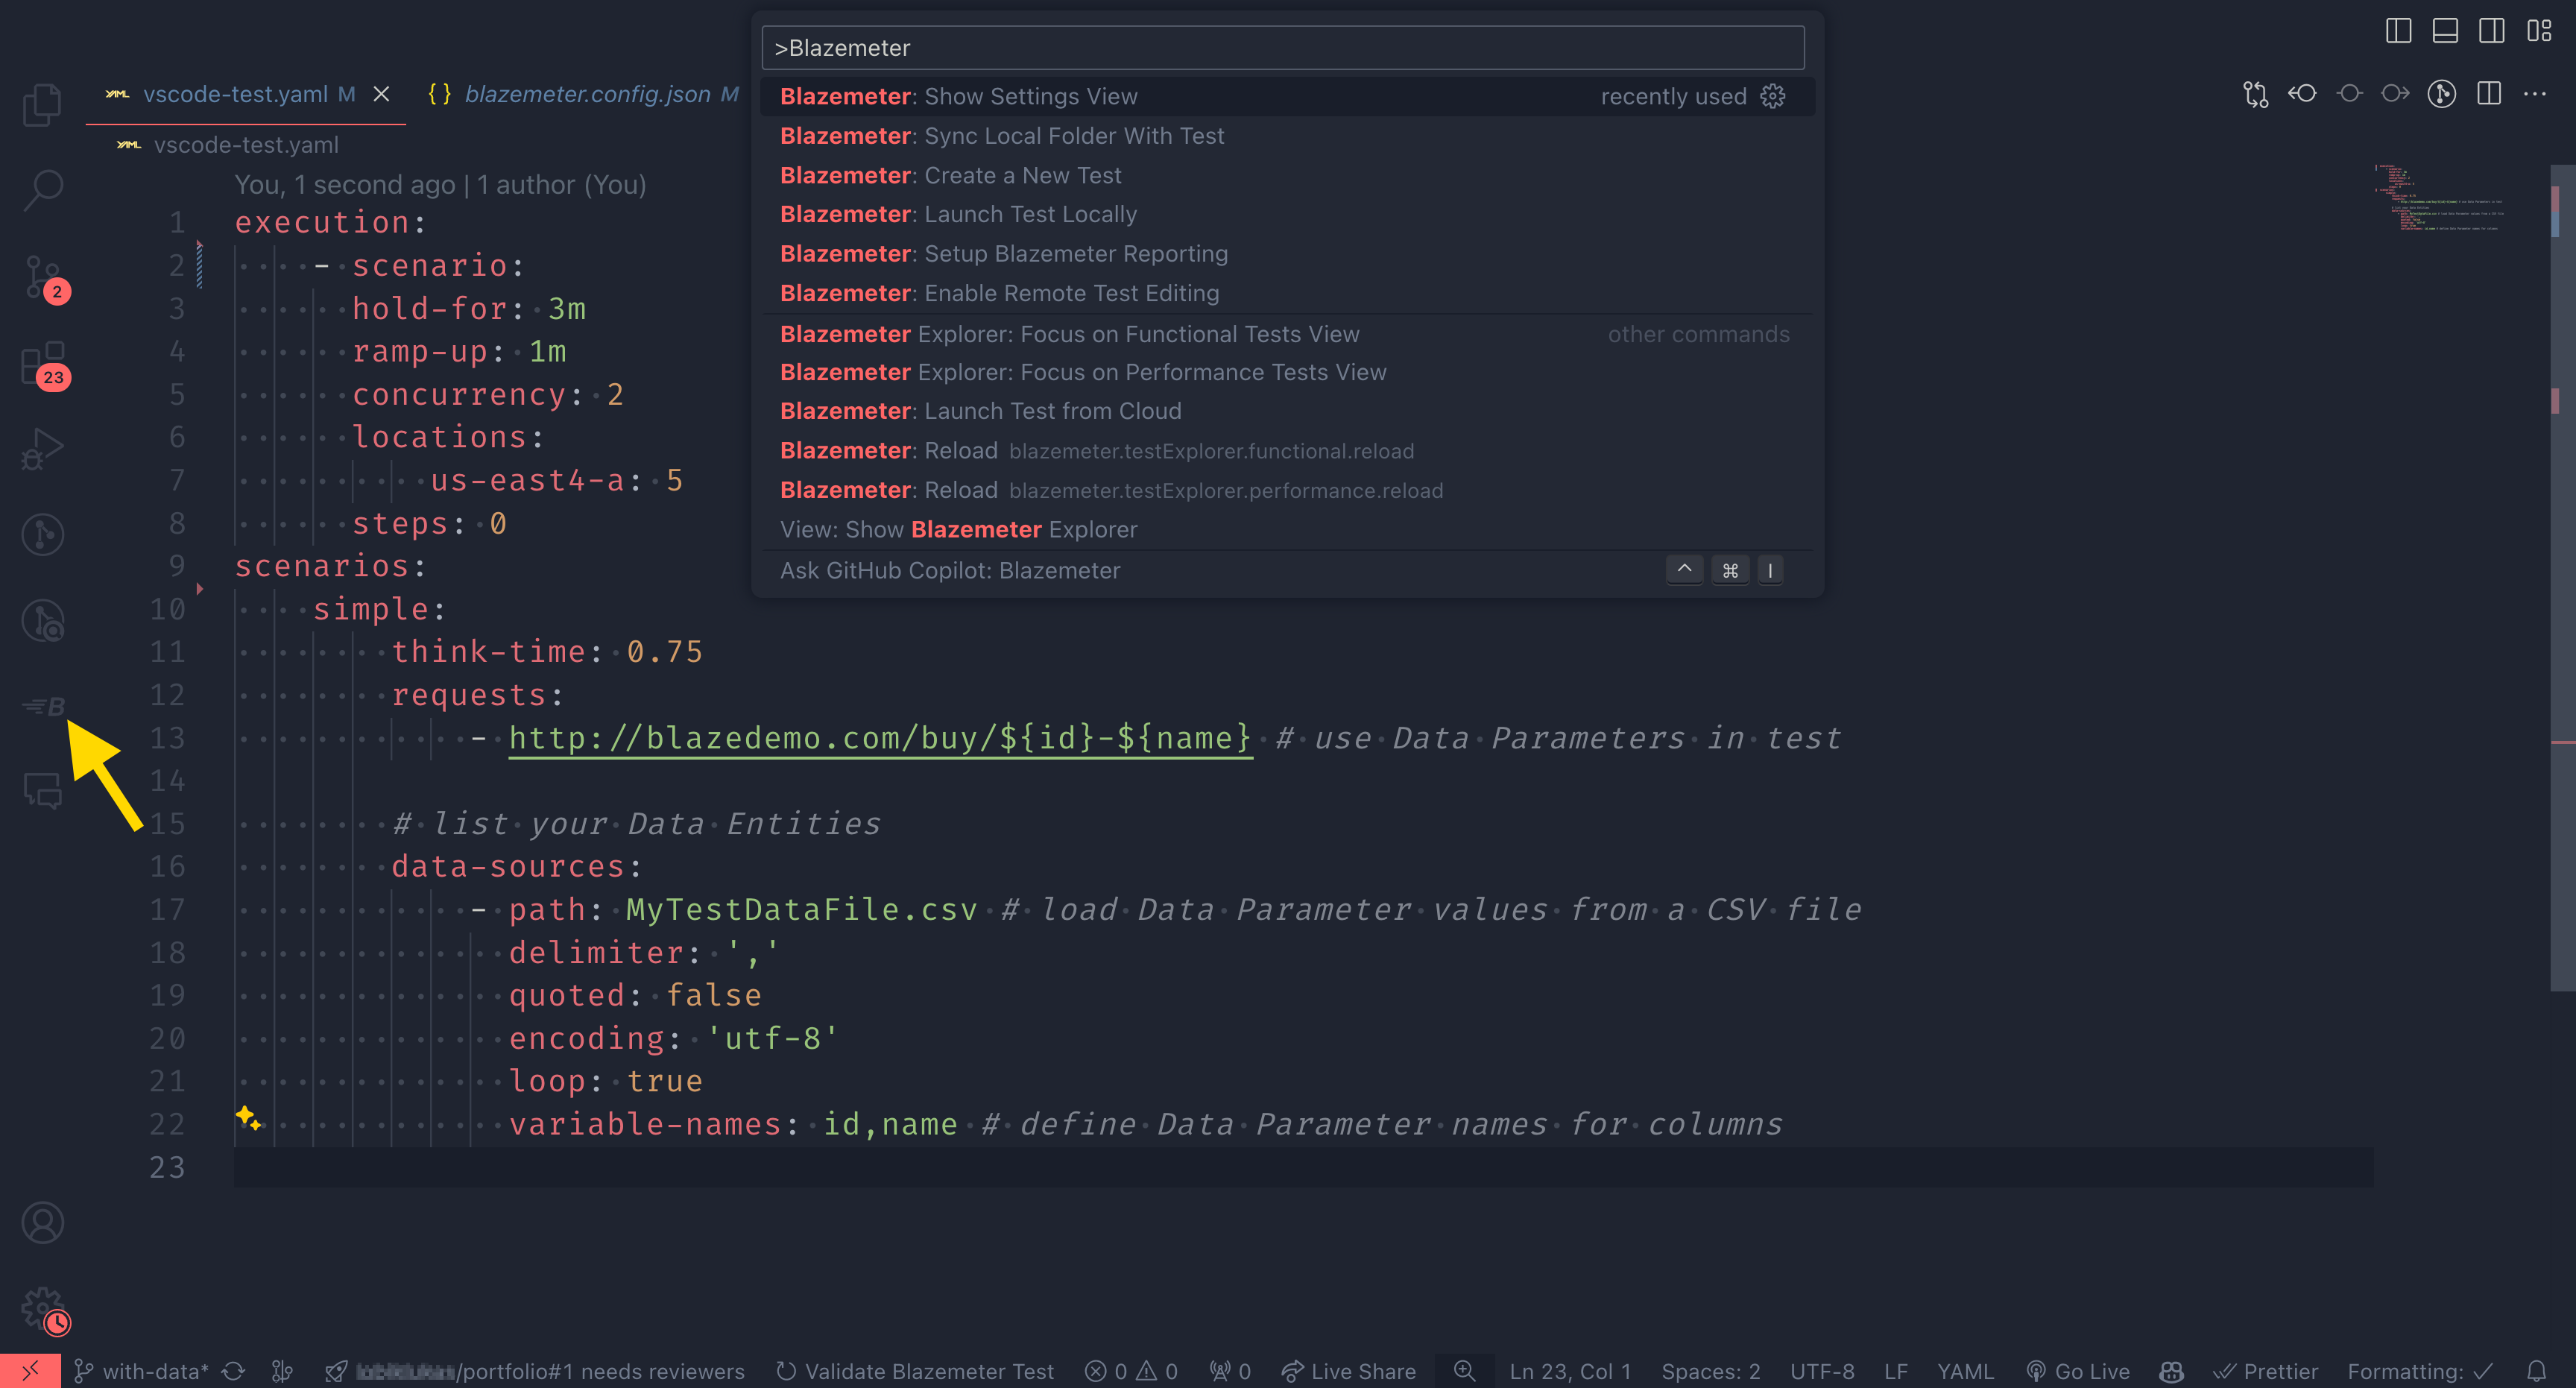Open portfolio#1 needs reviewers pull request
Image resolution: width=2576 pixels, height=1388 pixels.
[536, 1371]
